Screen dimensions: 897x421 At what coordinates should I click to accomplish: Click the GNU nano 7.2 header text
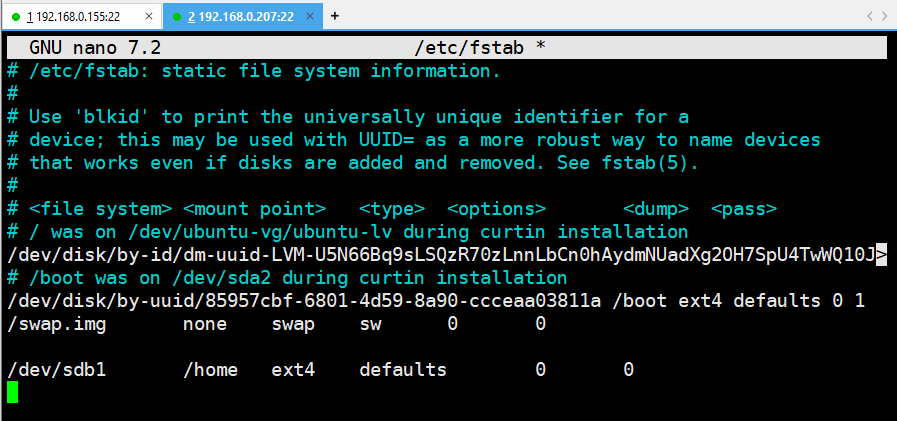95,47
